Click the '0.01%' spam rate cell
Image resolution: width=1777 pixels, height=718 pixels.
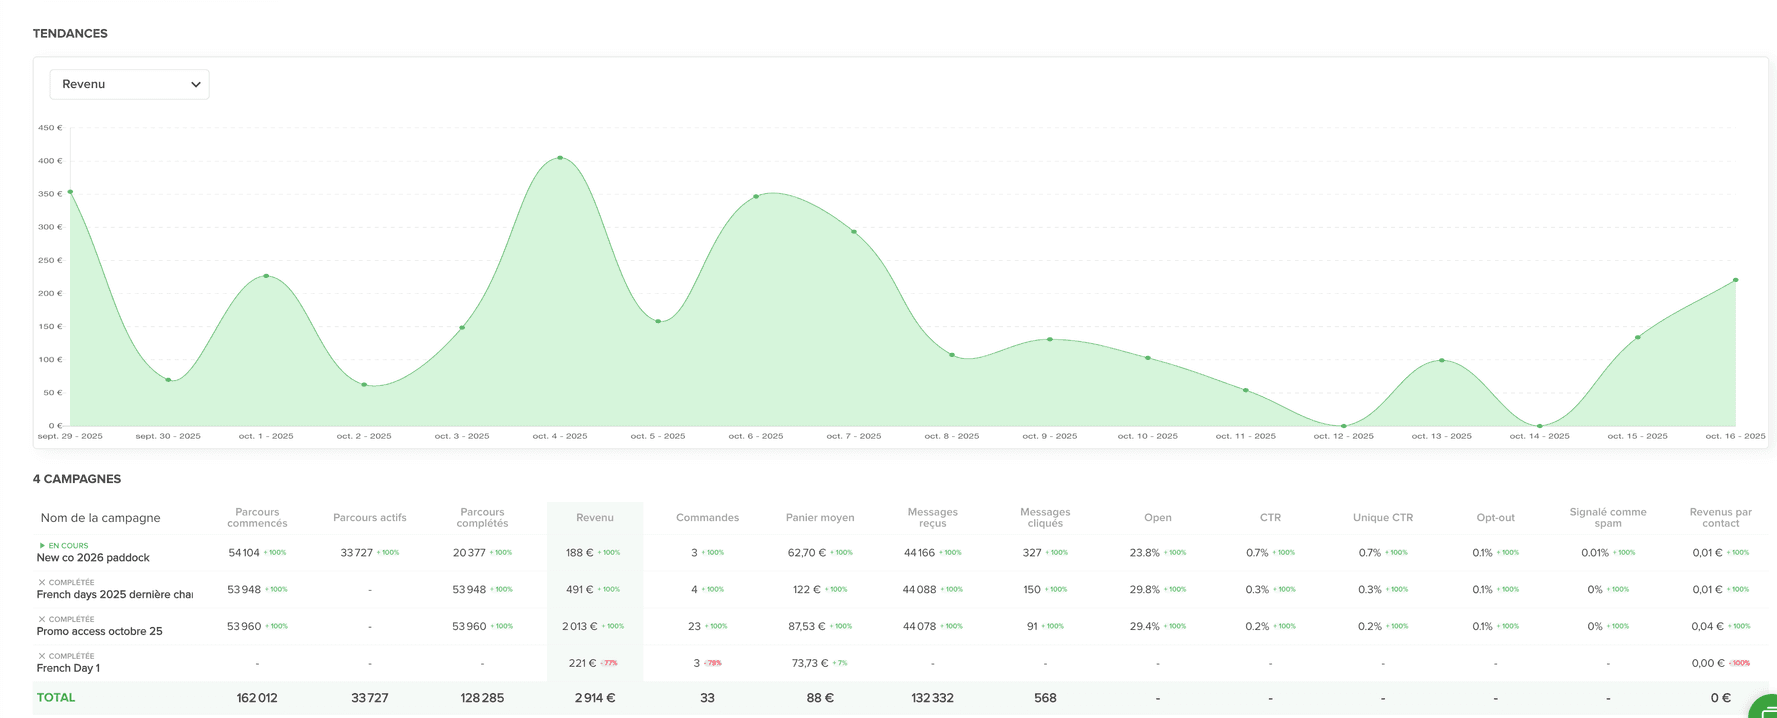[x=1595, y=553]
